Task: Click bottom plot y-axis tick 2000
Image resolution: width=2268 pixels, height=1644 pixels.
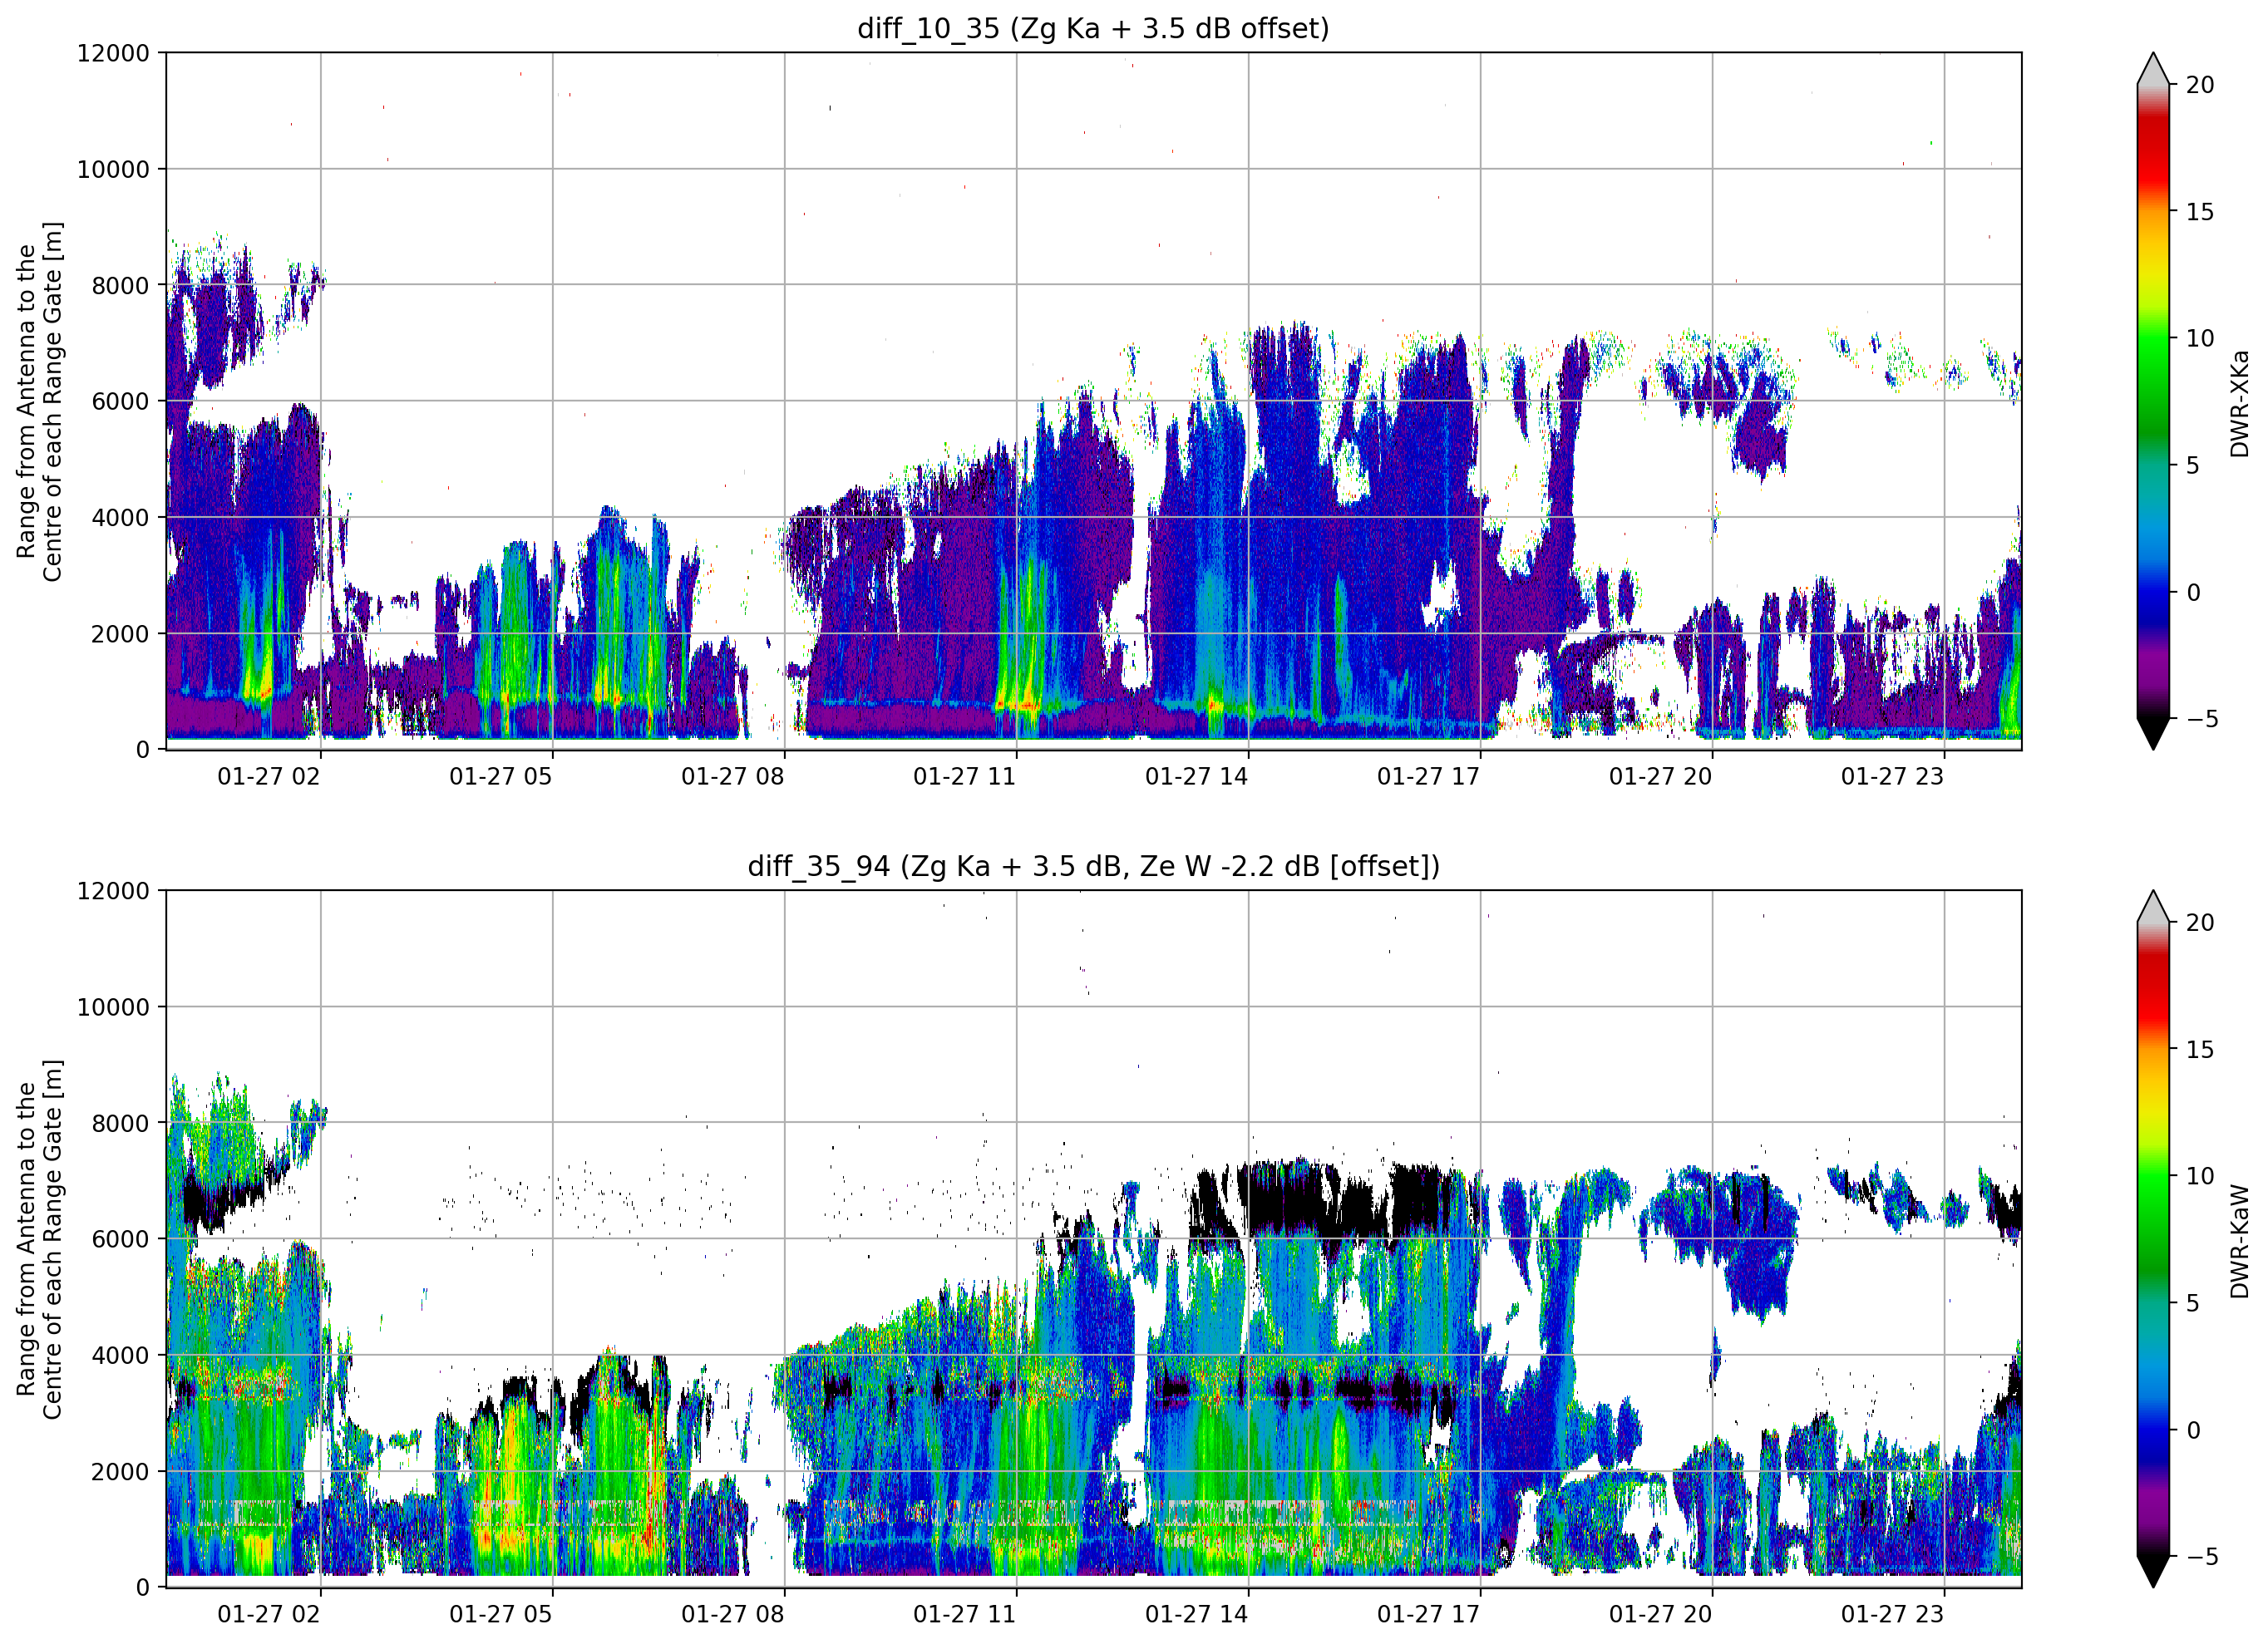Action: pyautogui.click(x=121, y=1472)
